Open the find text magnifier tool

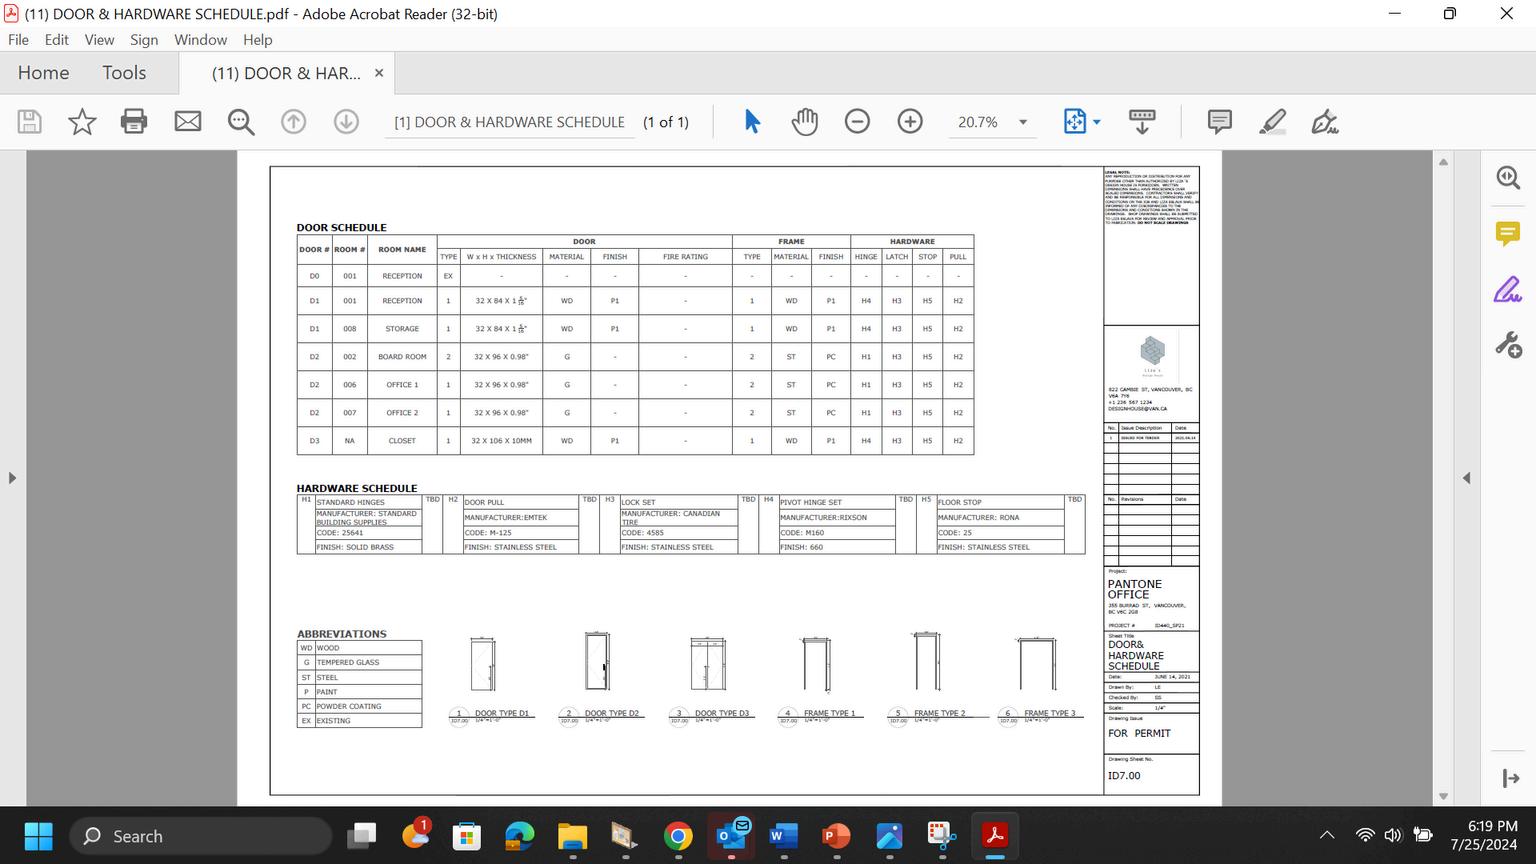241,122
